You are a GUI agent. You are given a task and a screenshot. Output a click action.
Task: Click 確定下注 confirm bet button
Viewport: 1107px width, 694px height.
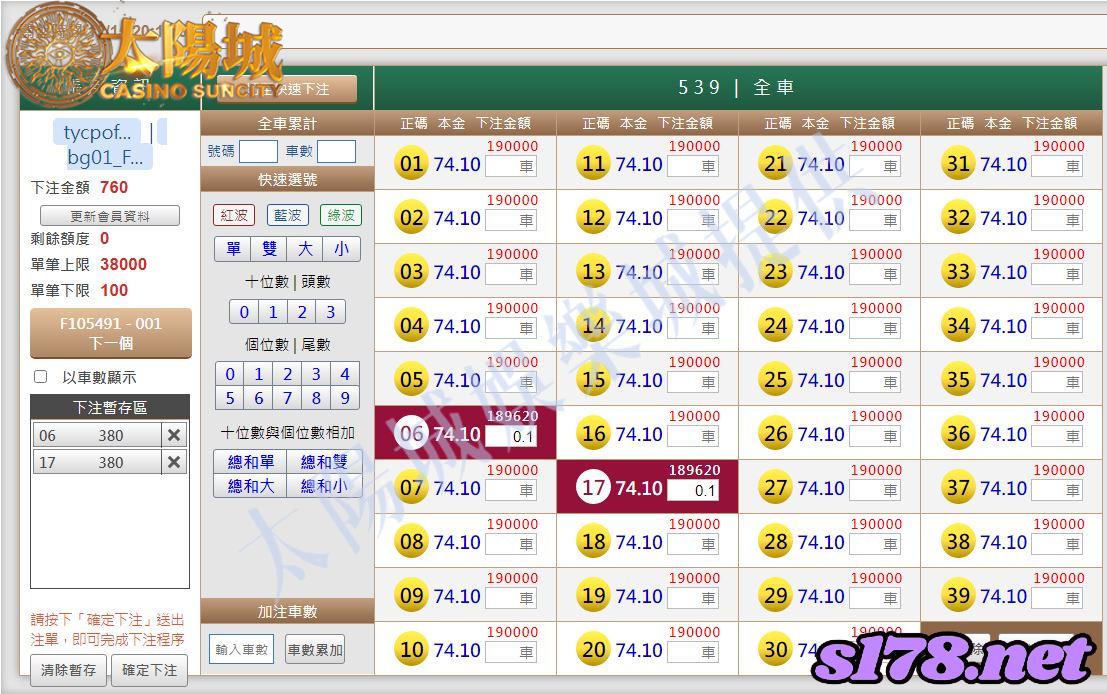pos(150,670)
